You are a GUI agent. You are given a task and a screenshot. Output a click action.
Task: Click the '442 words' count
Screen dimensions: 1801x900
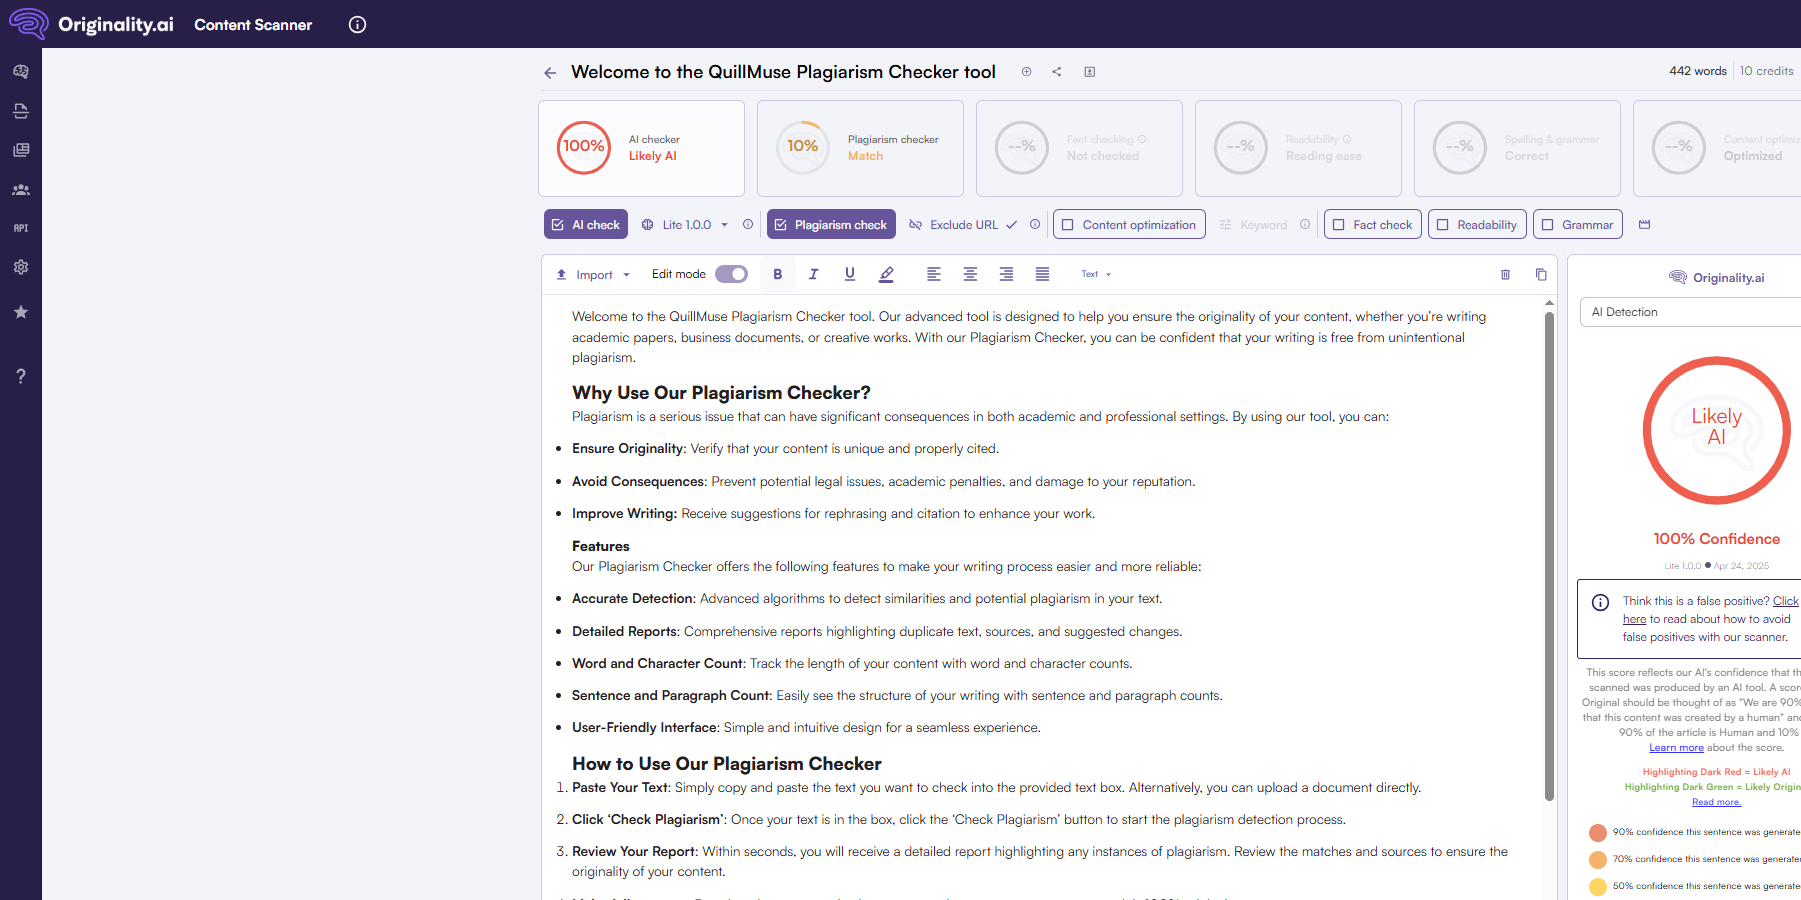pos(1697,71)
